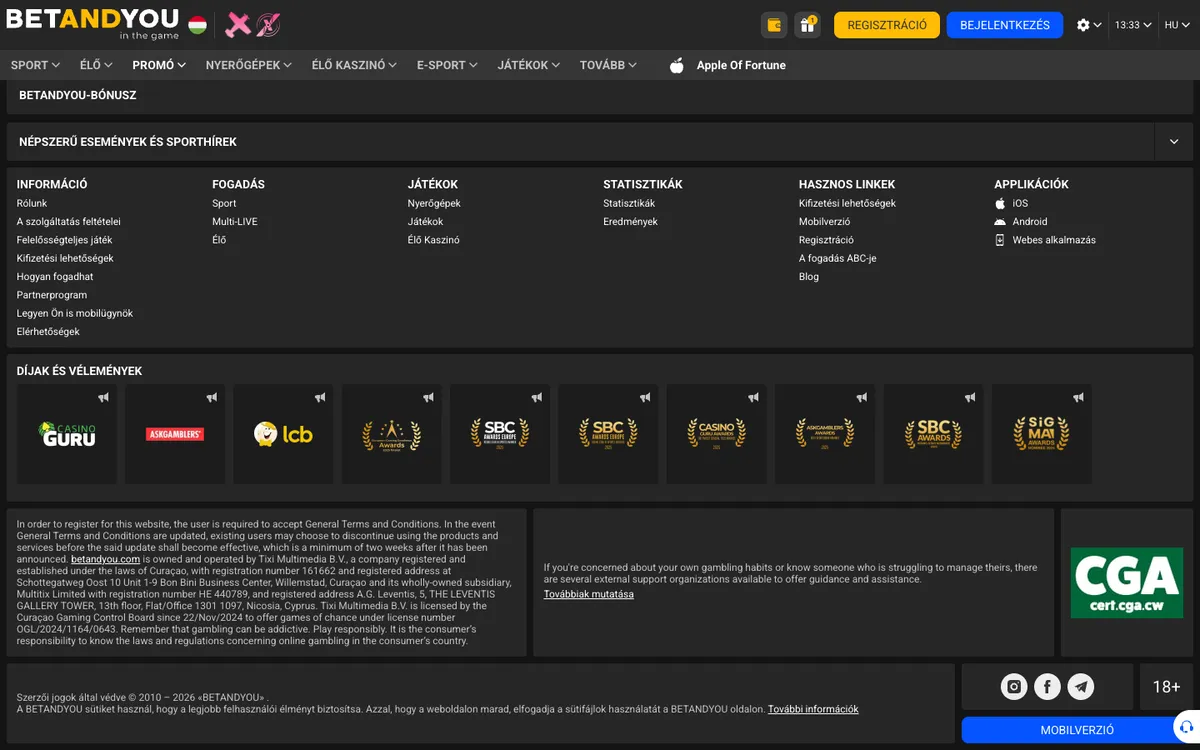Open the Blog link

point(809,277)
